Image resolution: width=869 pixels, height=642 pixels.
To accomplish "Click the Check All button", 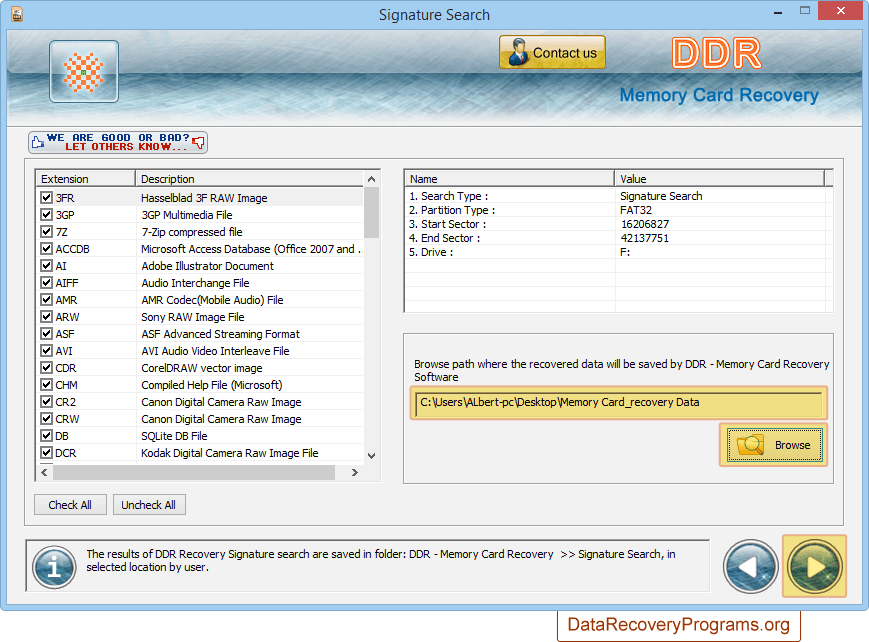I will 70,505.
